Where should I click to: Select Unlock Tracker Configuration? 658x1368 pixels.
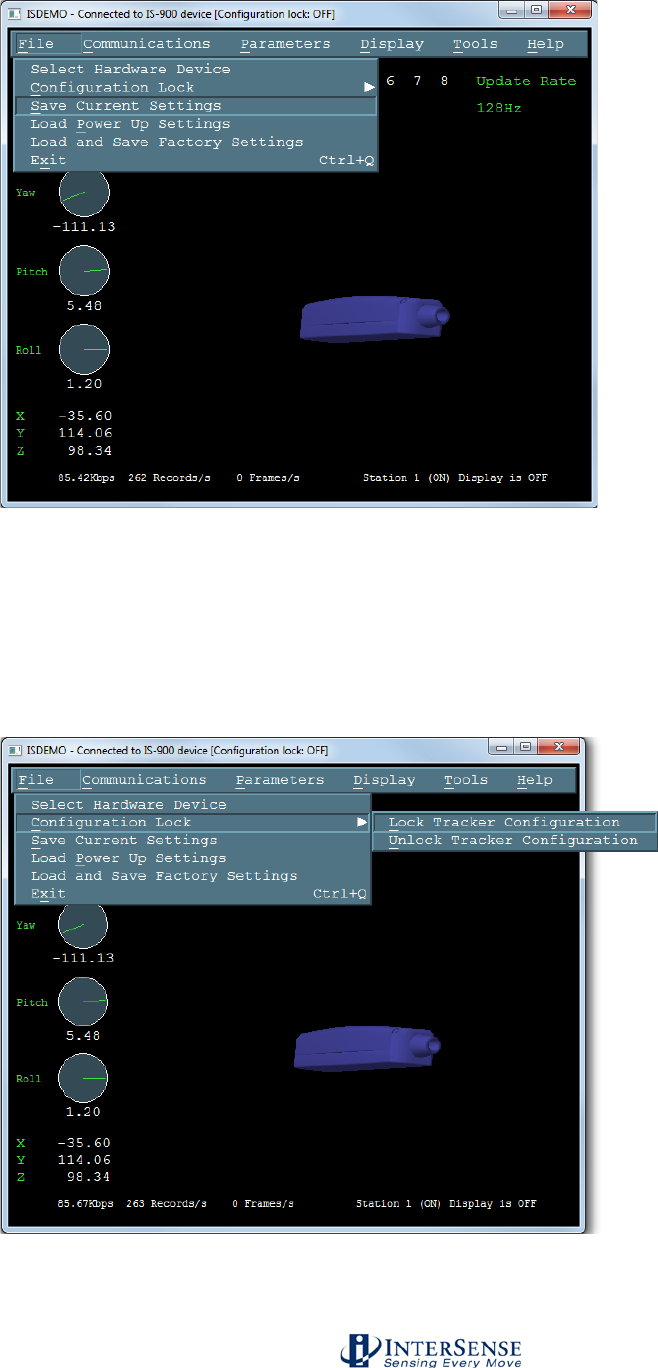tap(515, 840)
